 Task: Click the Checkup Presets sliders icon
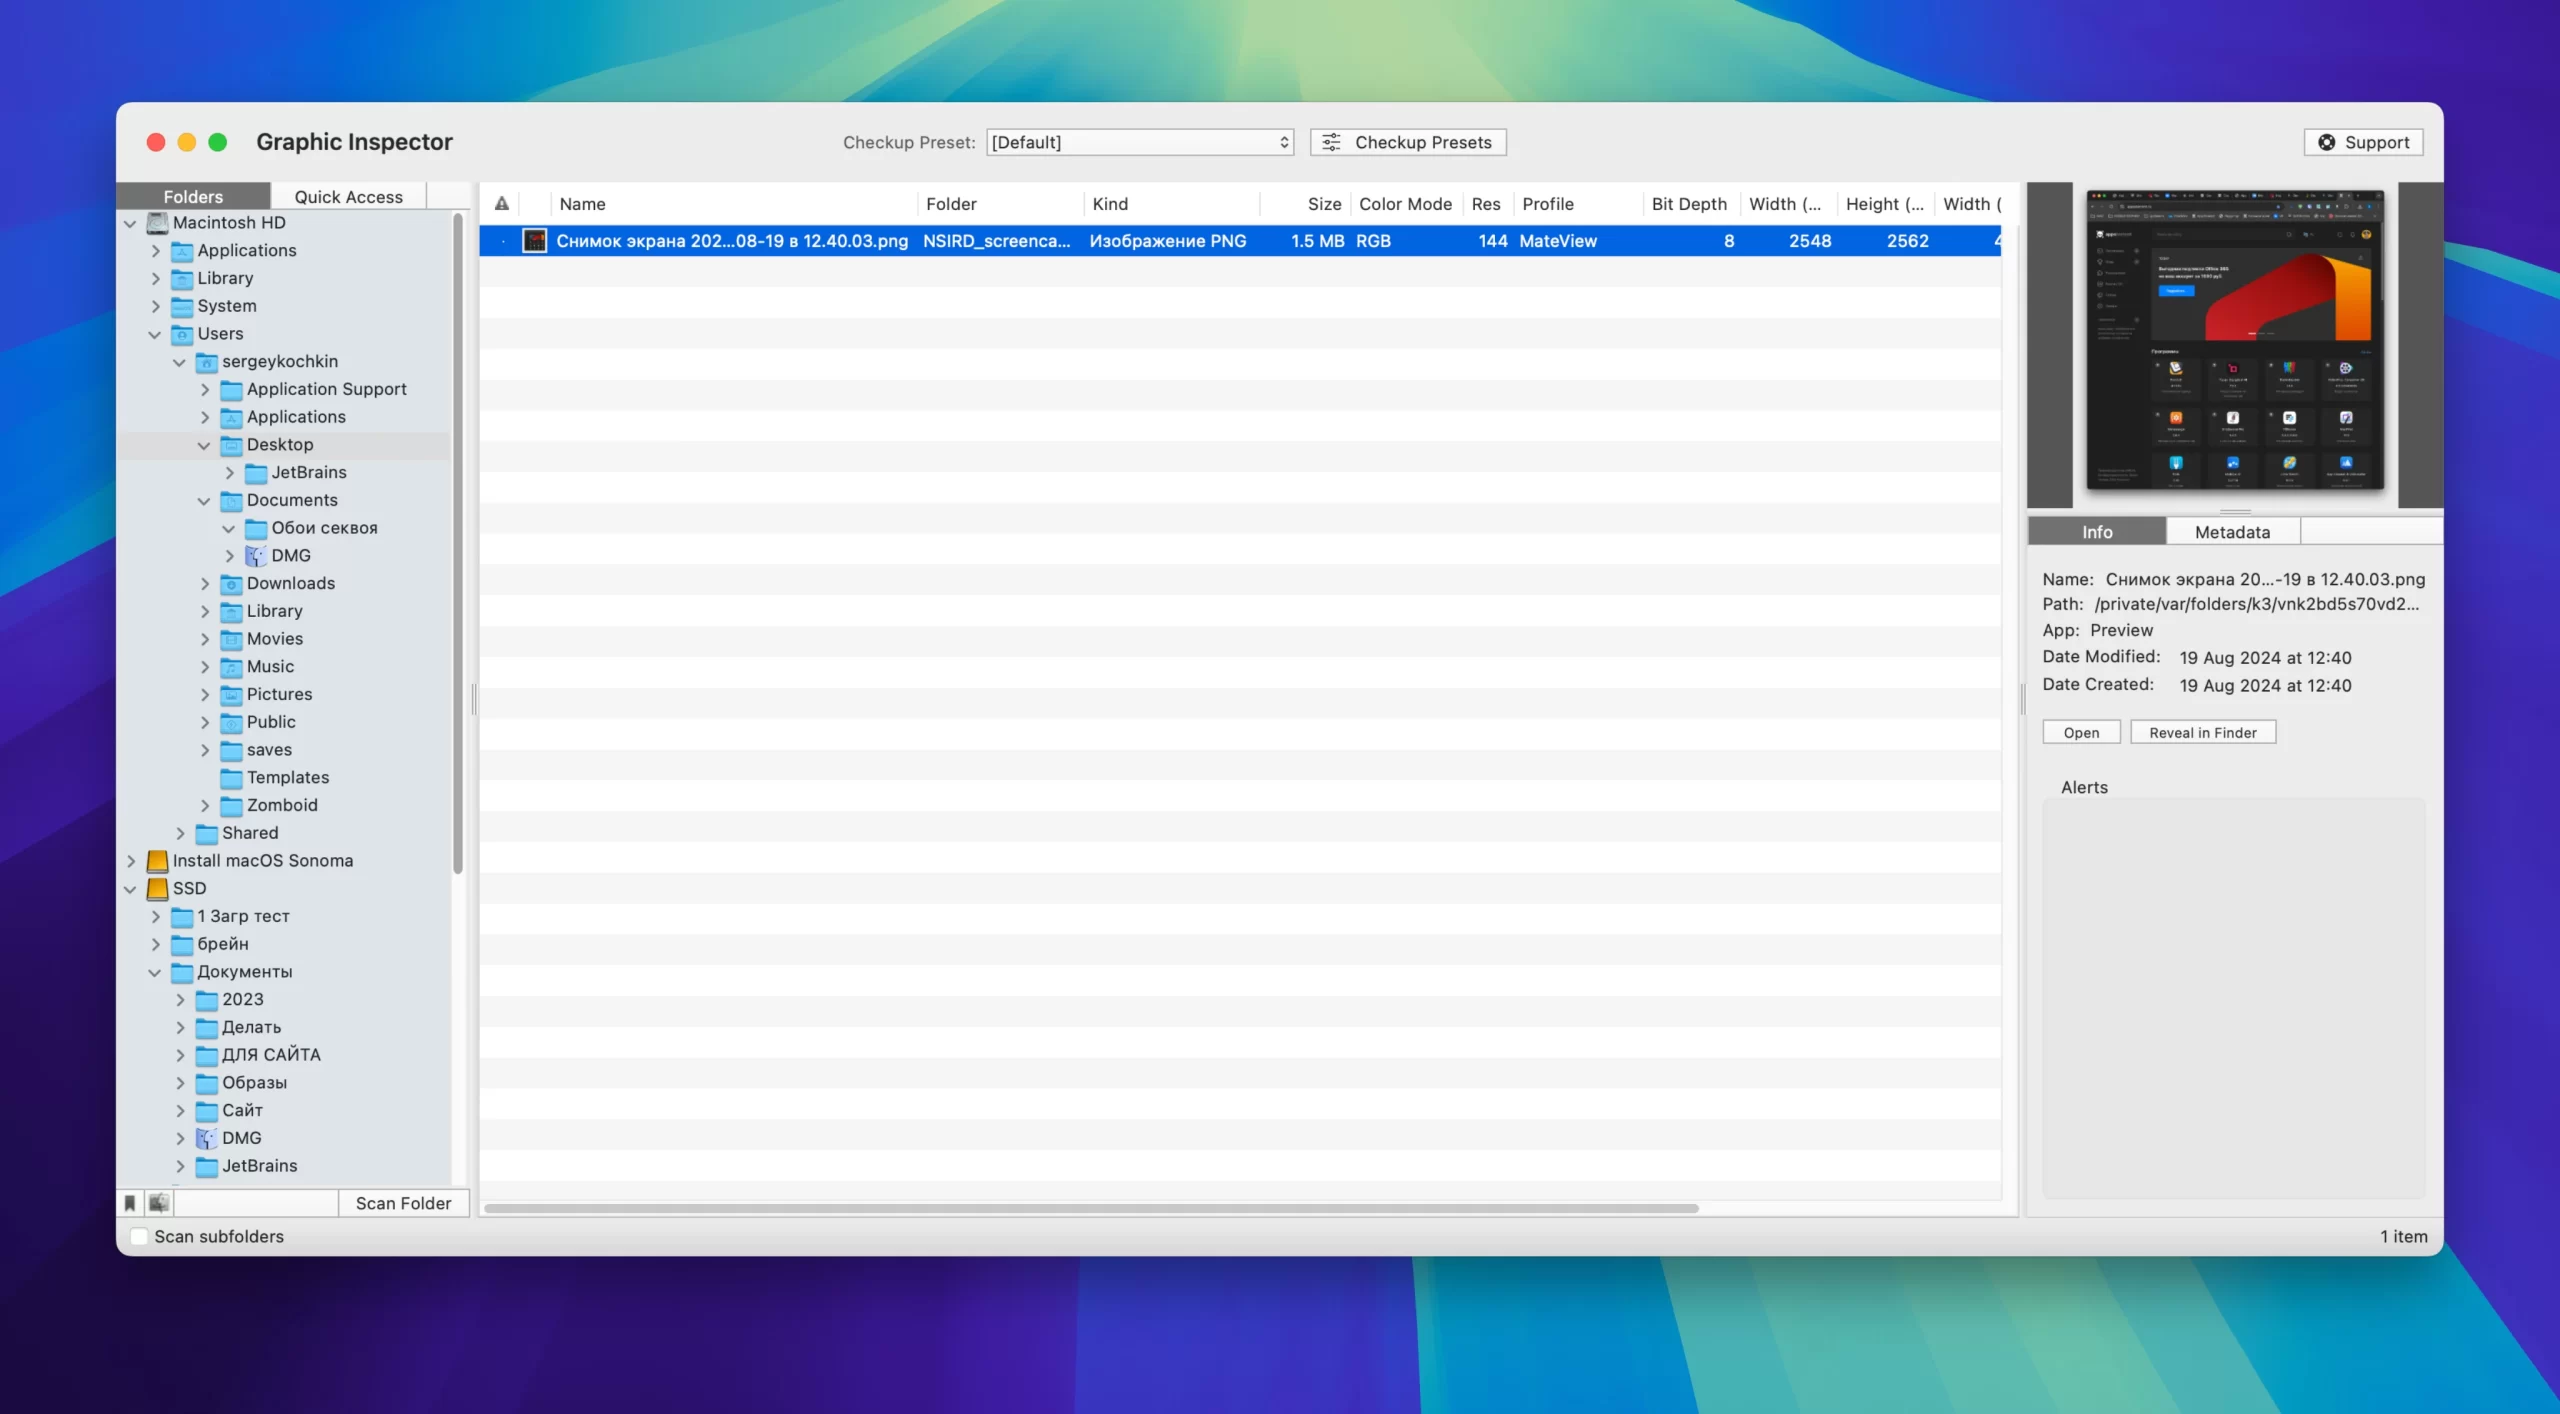(x=1331, y=142)
